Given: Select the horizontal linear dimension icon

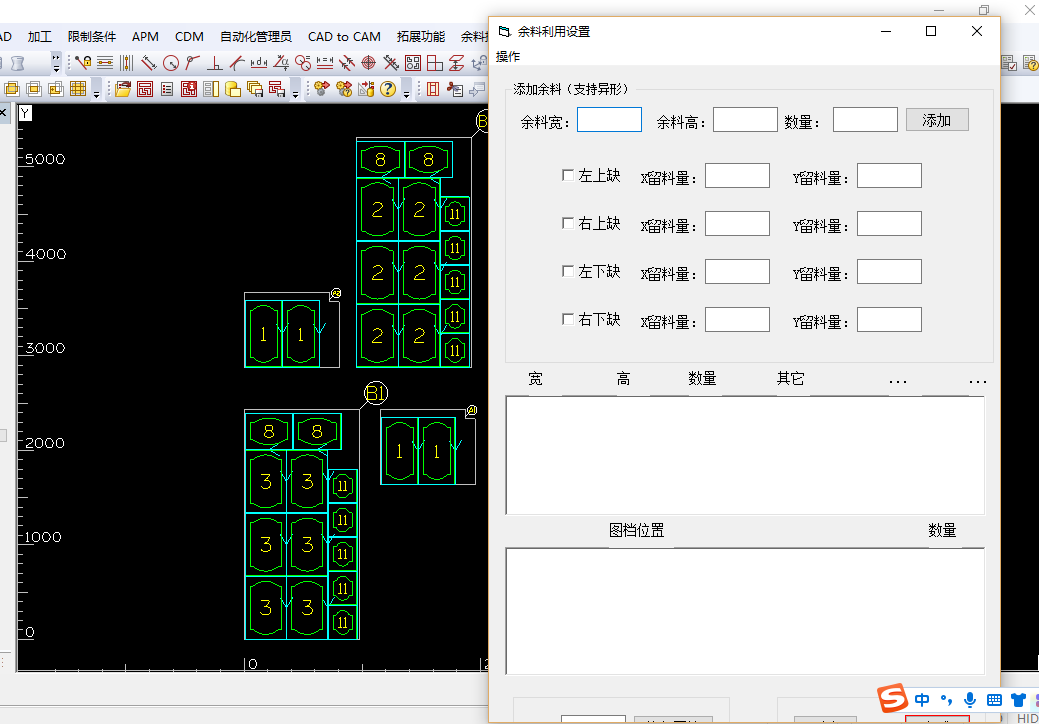Looking at the screenshot, I should 258,65.
